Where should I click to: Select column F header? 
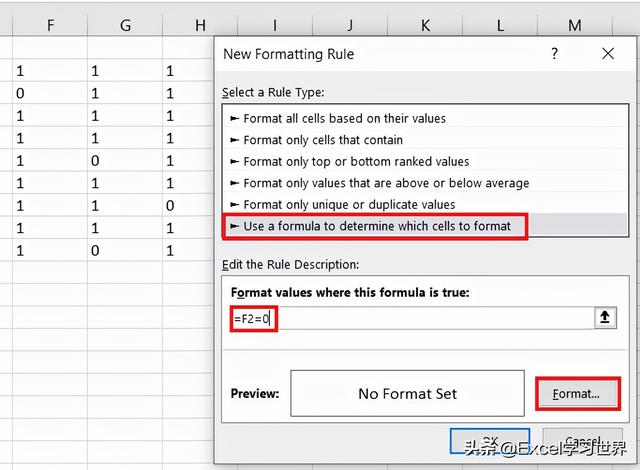(50, 25)
